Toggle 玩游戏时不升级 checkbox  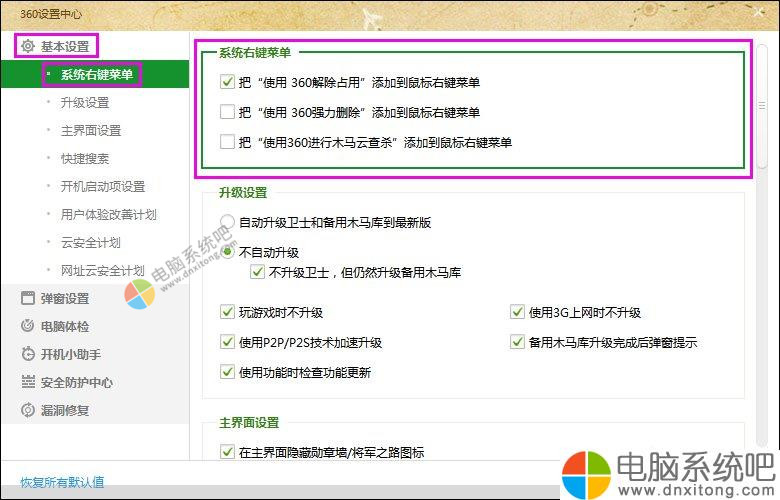227,312
